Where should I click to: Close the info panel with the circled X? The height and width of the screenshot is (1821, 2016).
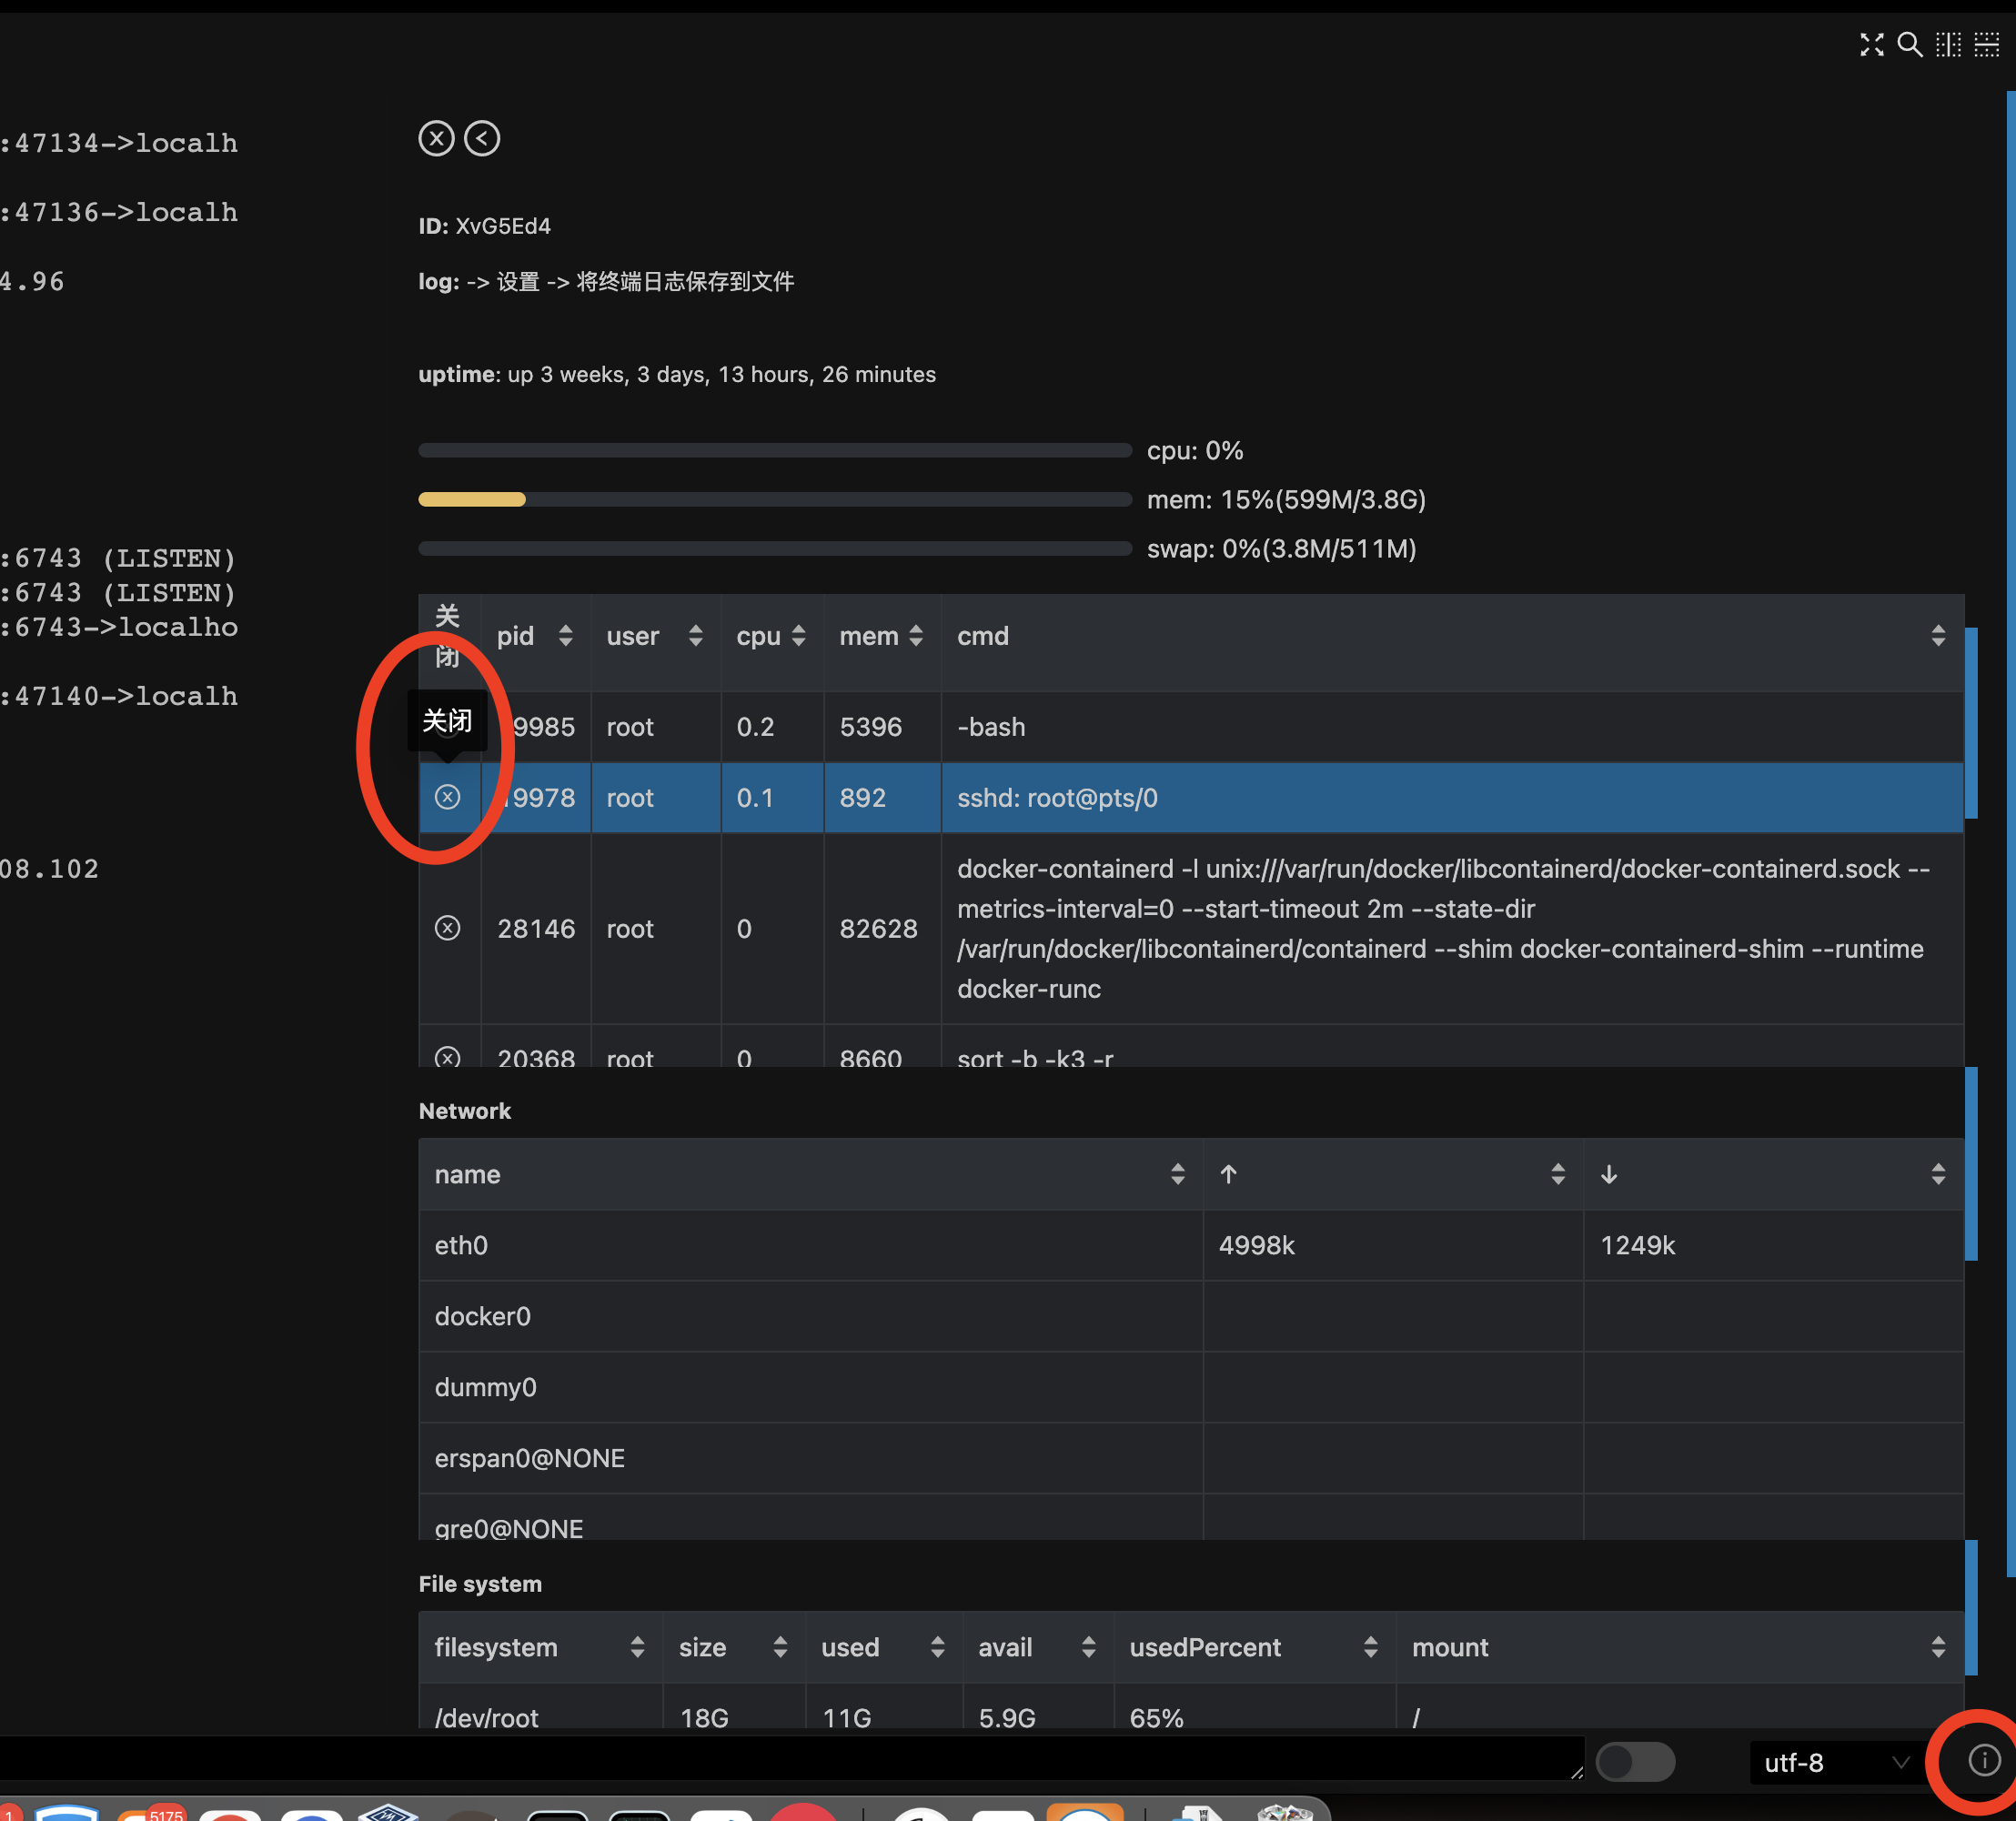436,138
